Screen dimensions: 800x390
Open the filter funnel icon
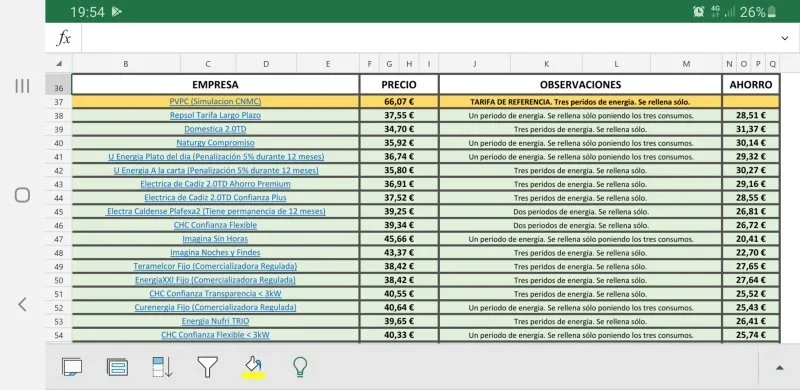tap(207, 367)
